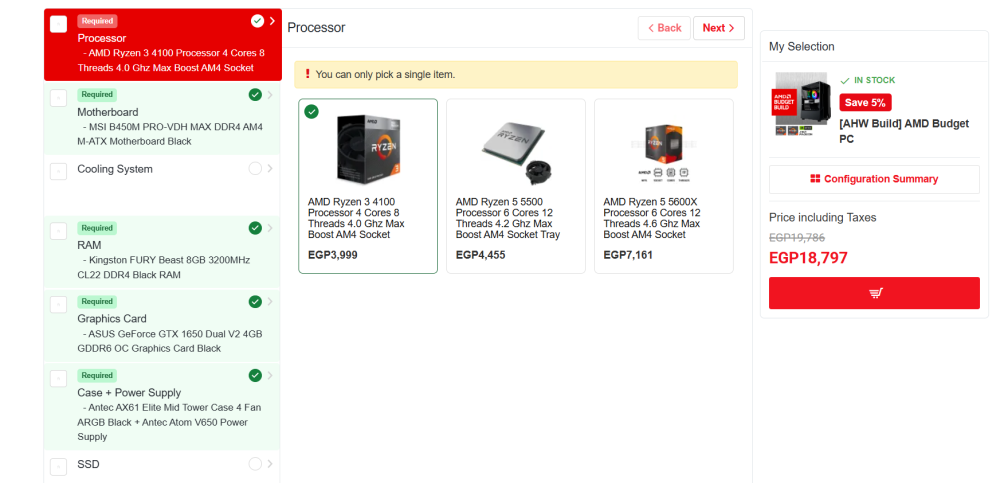Image resolution: width=1000 pixels, height=483 pixels.
Task: Expand the Graphics Card section chevron
Action: point(270,301)
